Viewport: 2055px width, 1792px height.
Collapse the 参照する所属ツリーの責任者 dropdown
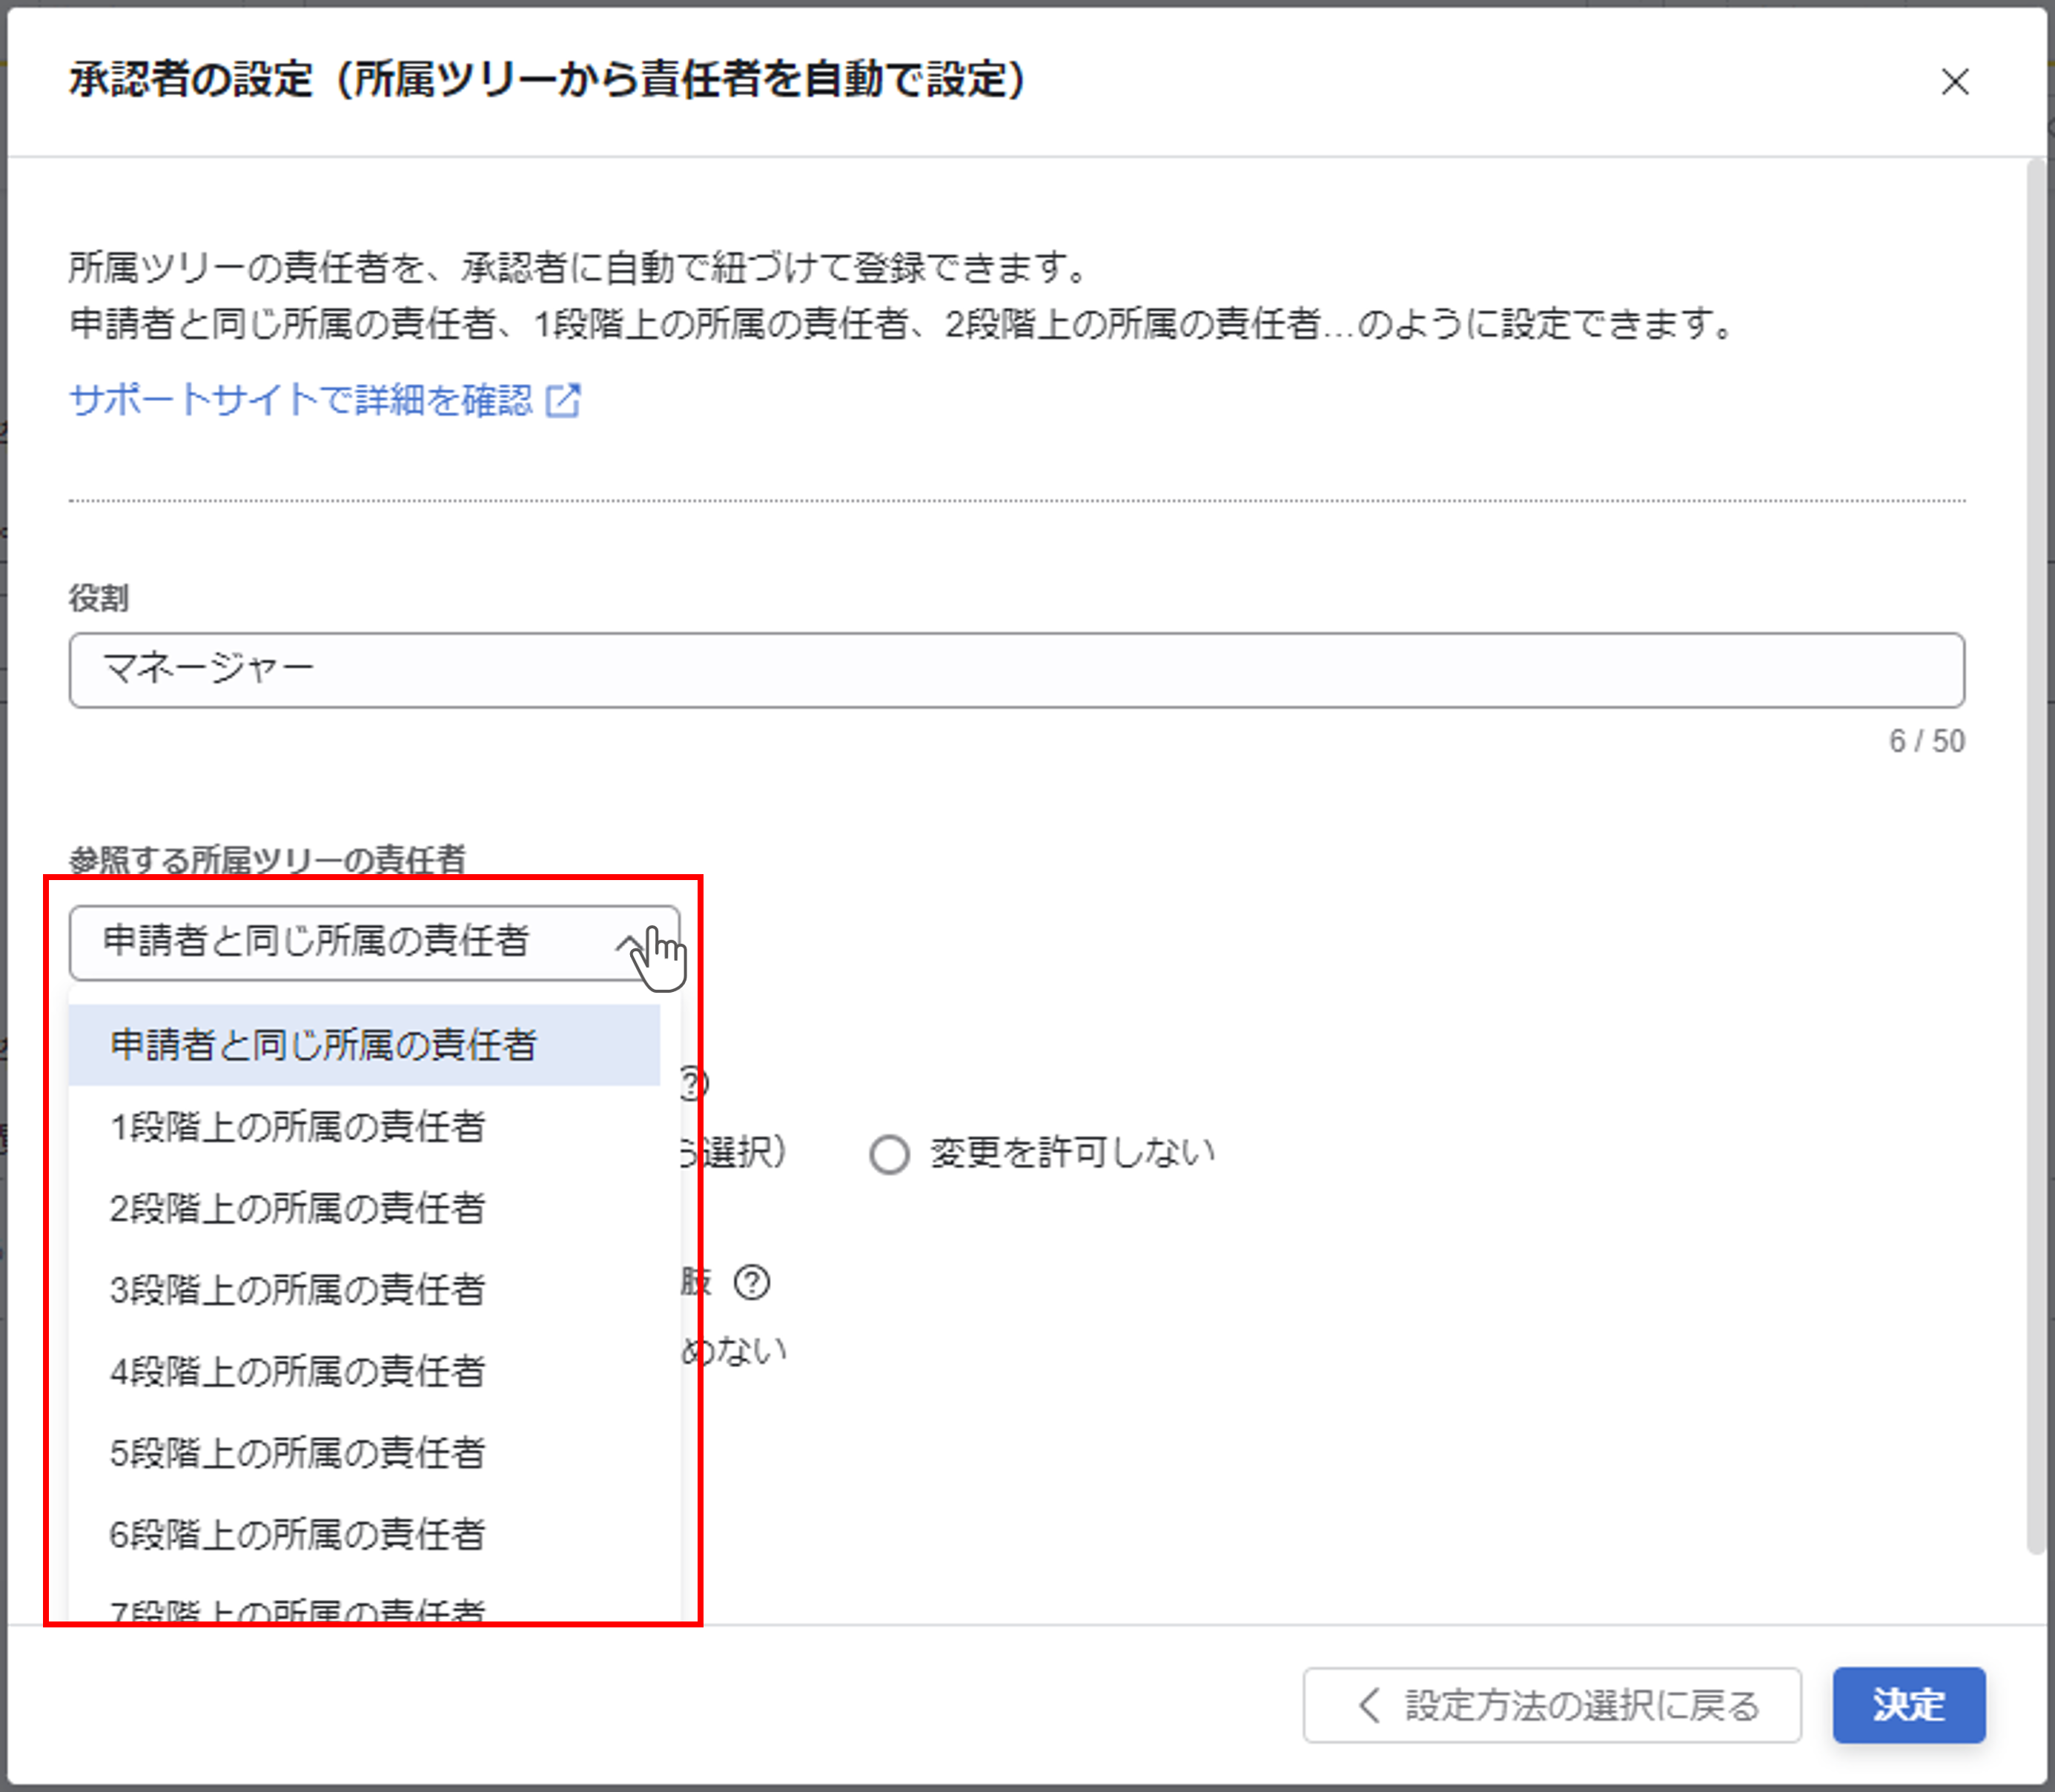[x=374, y=942]
